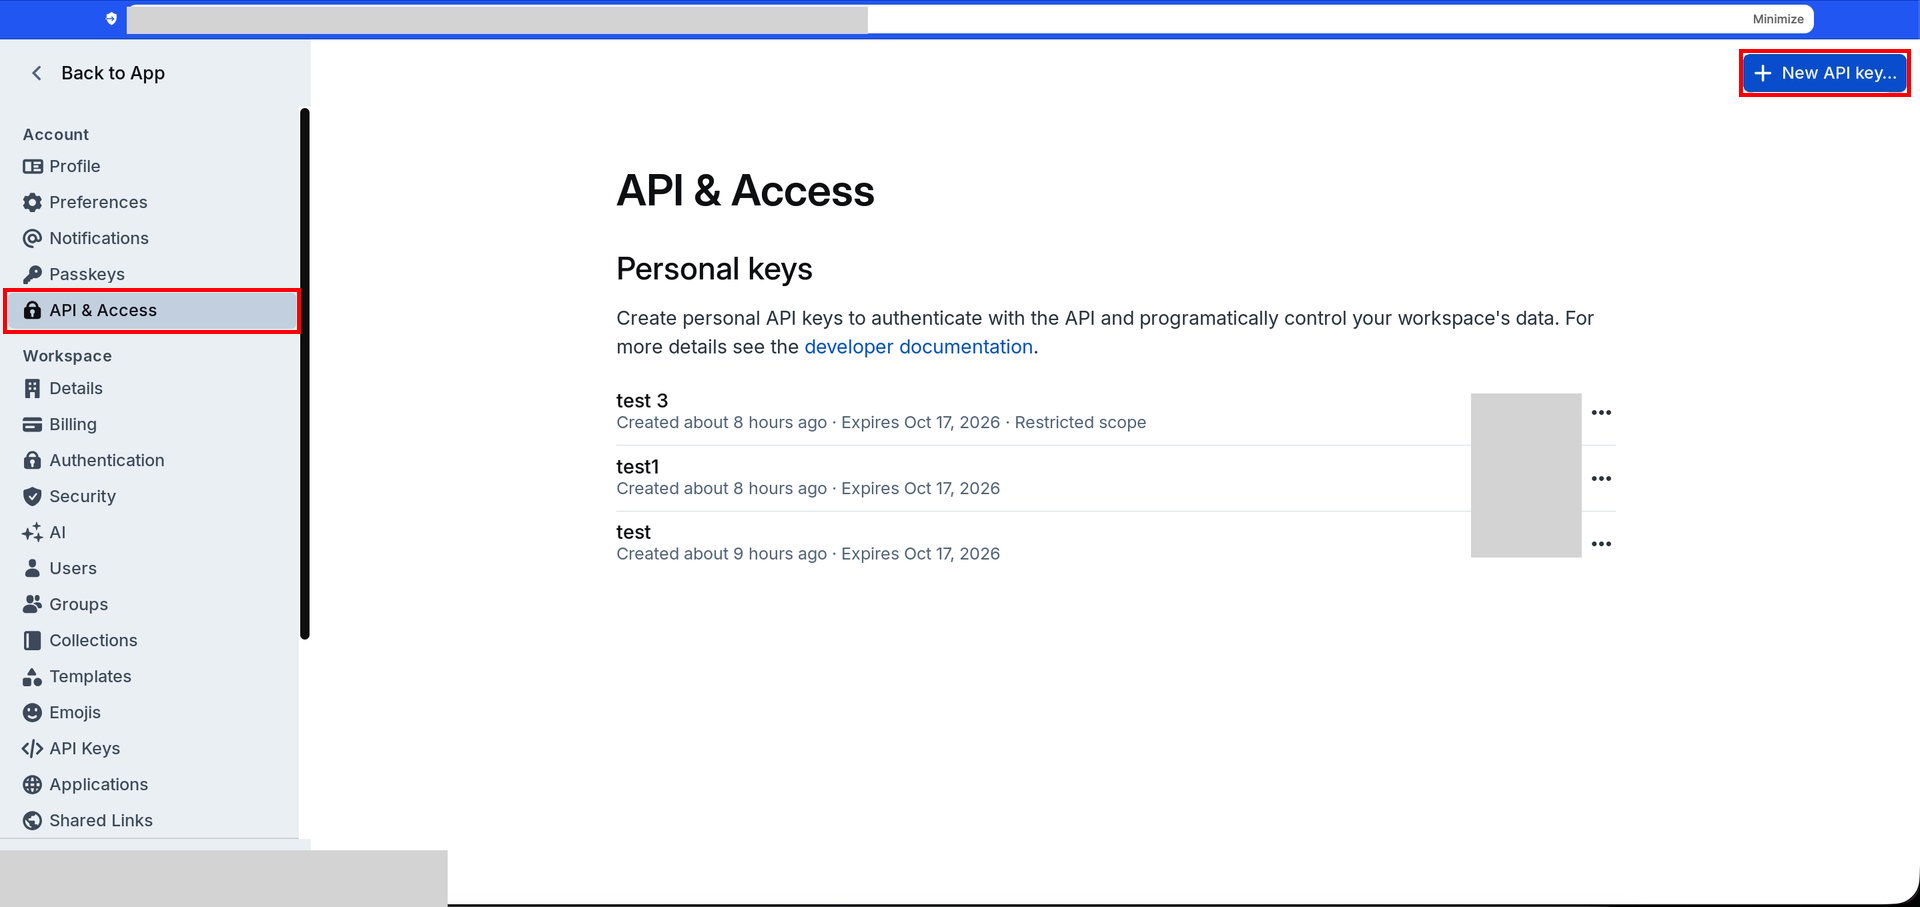This screenshot has height=907, width=1920.
Task: Open the Billing page
Action: point(150,424)
